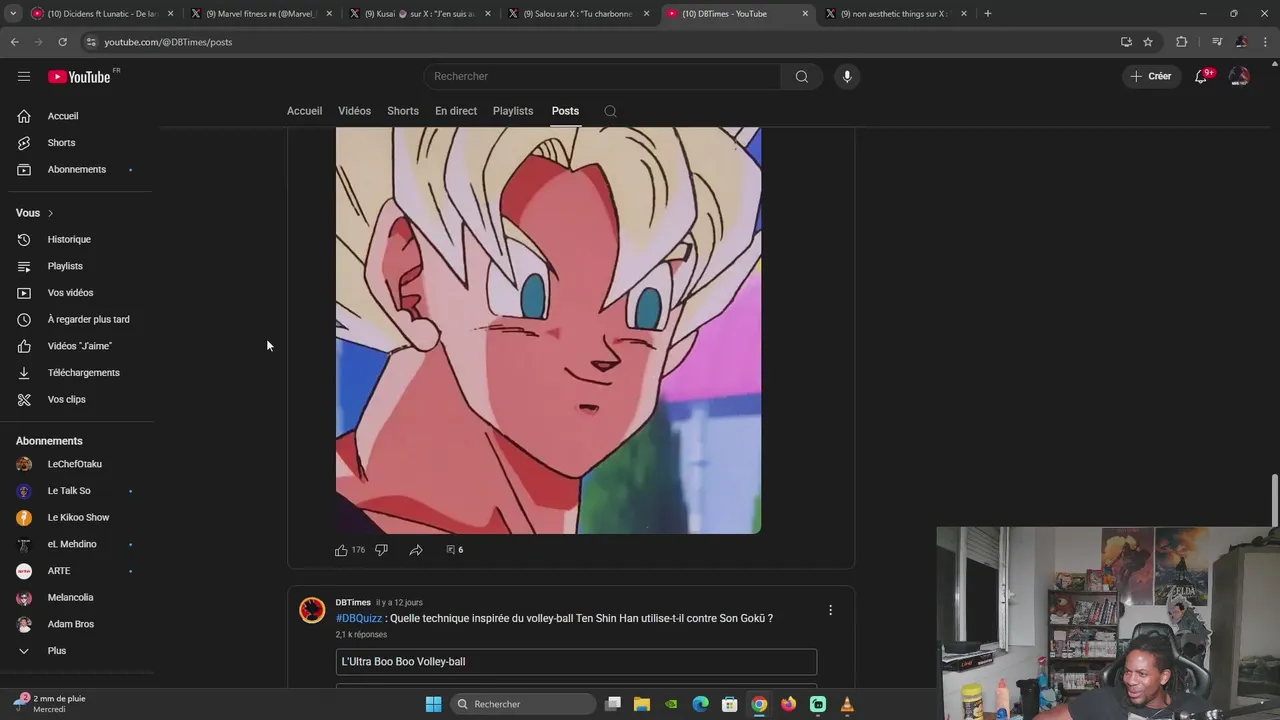Switch to the non aesthetic things tab
The image size is (1280, 720).
tap(895, 14)
